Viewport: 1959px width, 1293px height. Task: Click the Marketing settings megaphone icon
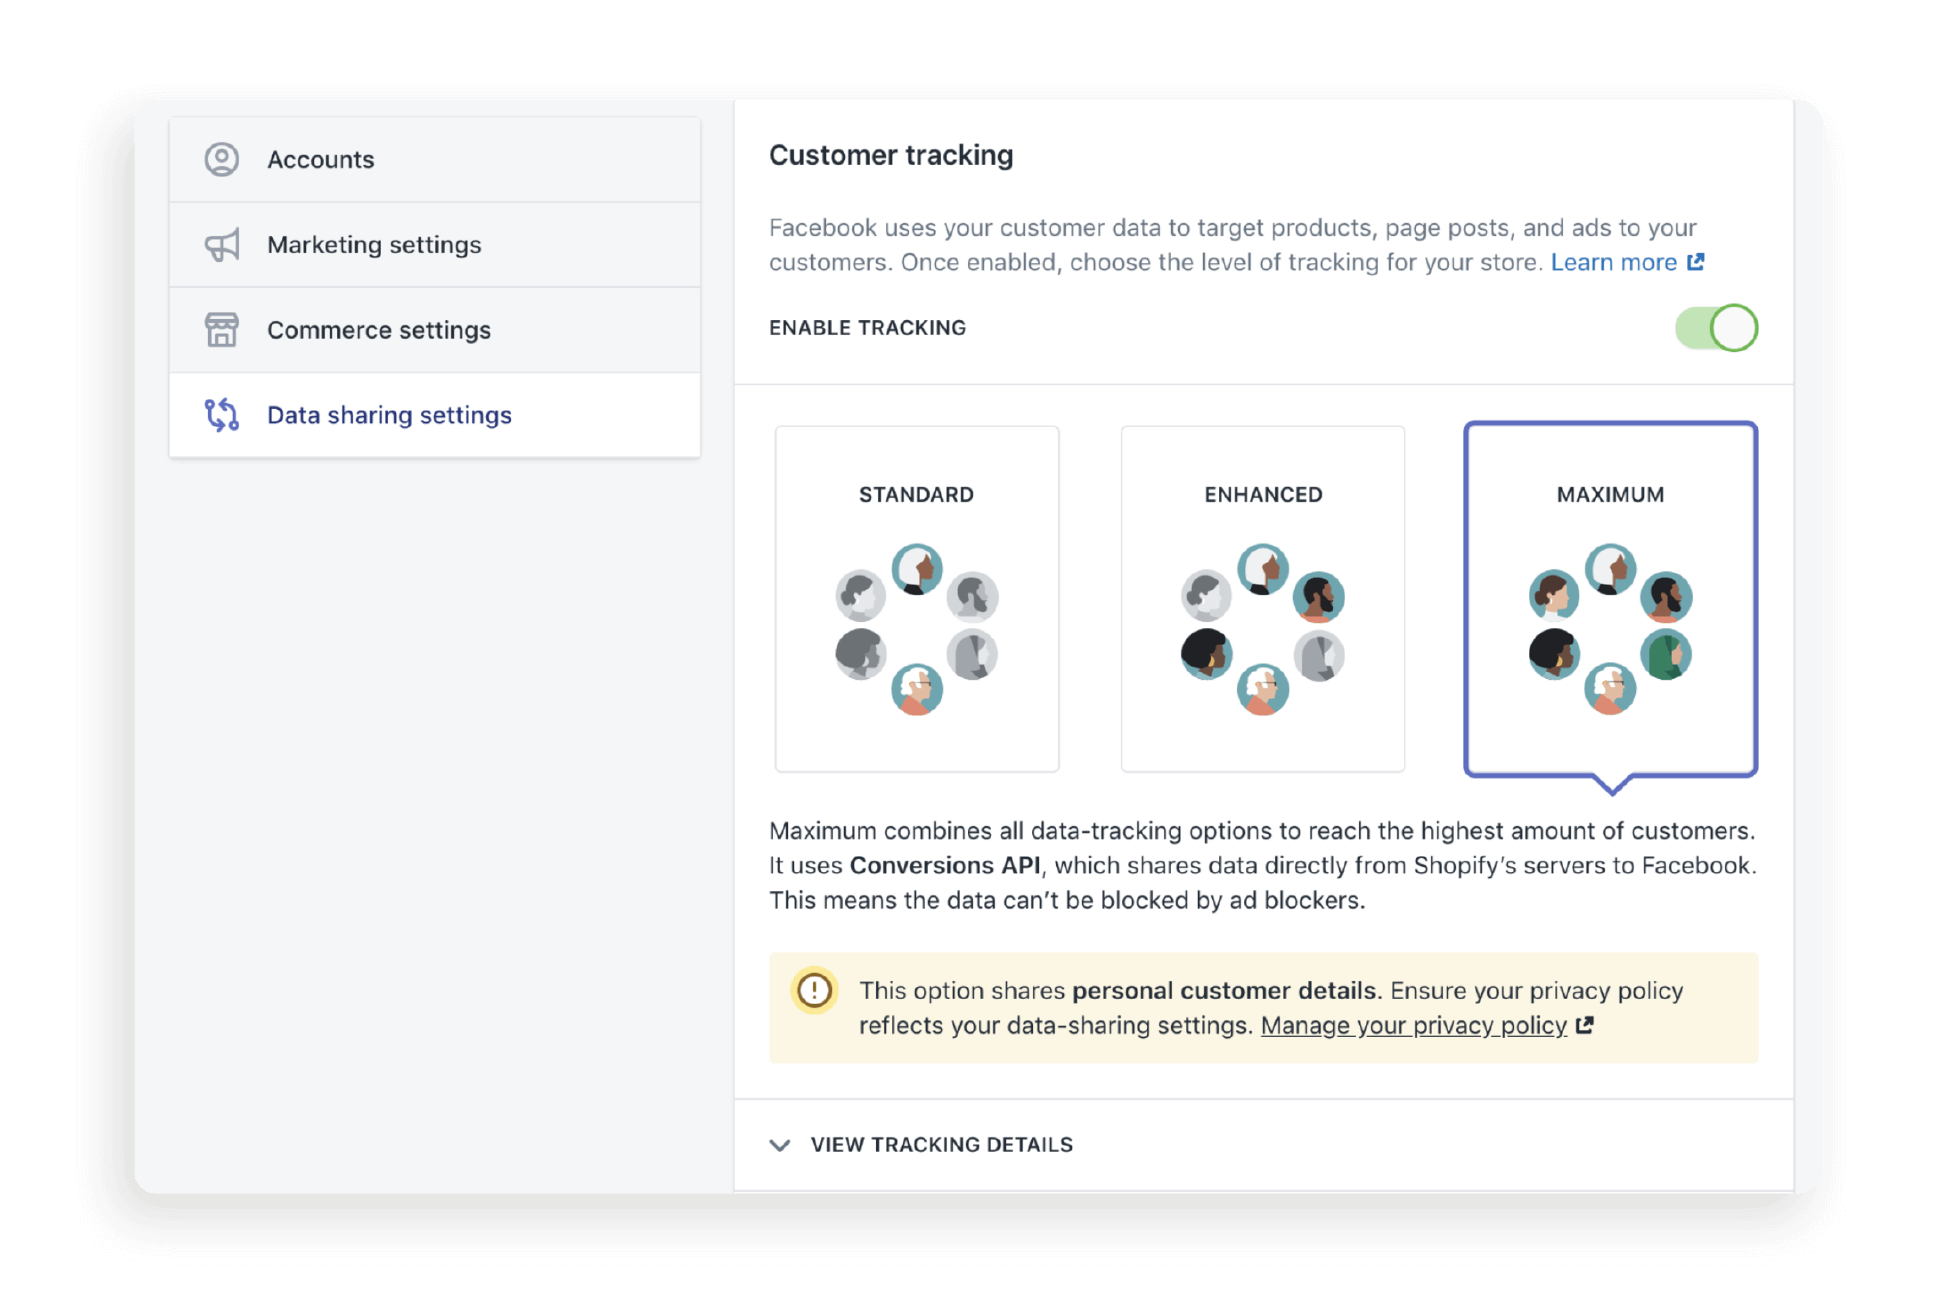(221, 245)
